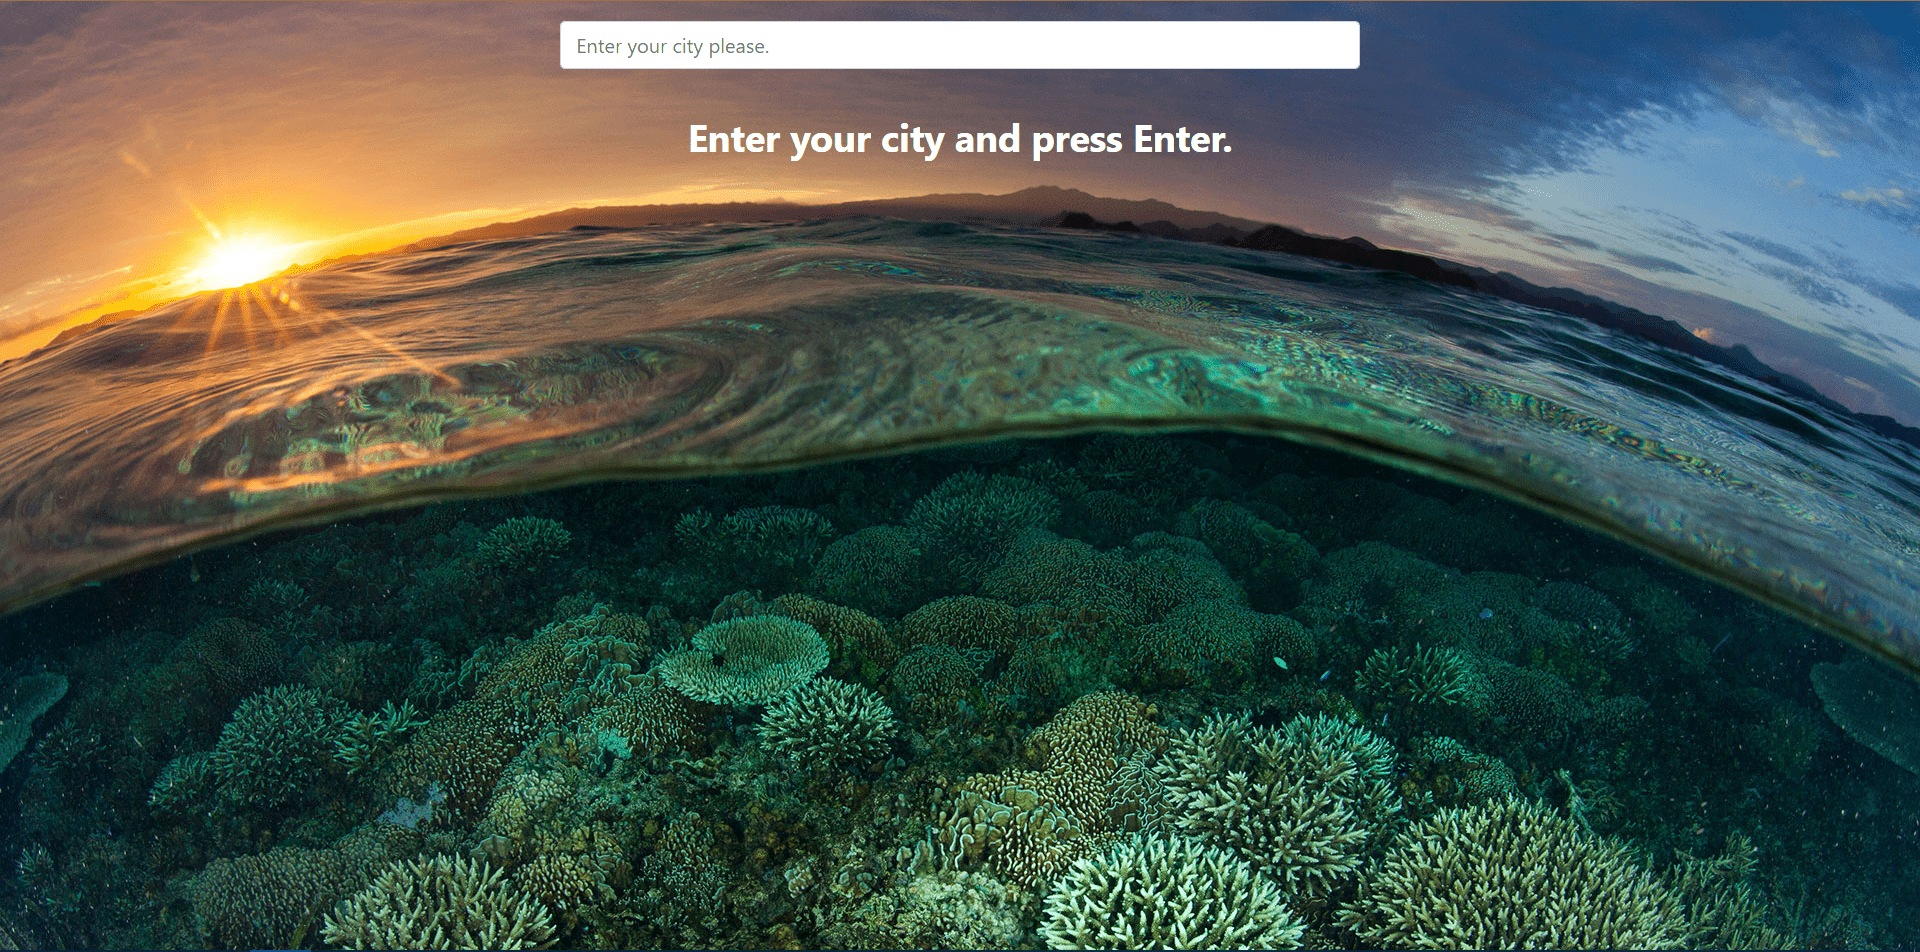This screenshot has width=1920, height=952.
Task: Click the 'Enter your city and press Enter.' heading
Action: point(960,140)
